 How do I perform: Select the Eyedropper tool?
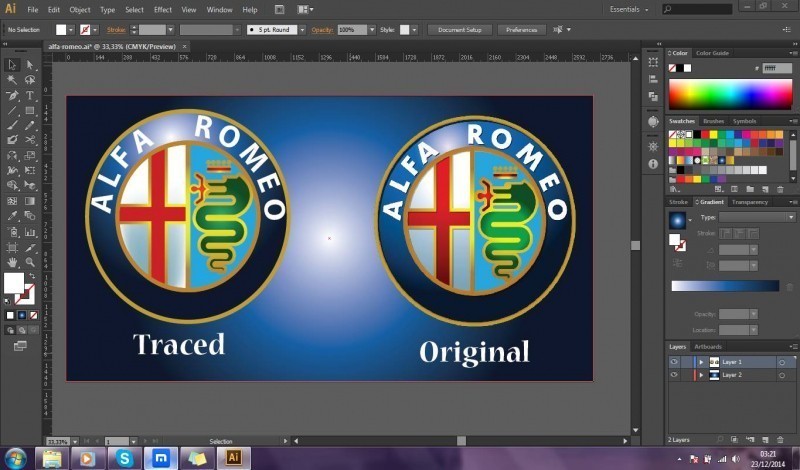point(12,216)
